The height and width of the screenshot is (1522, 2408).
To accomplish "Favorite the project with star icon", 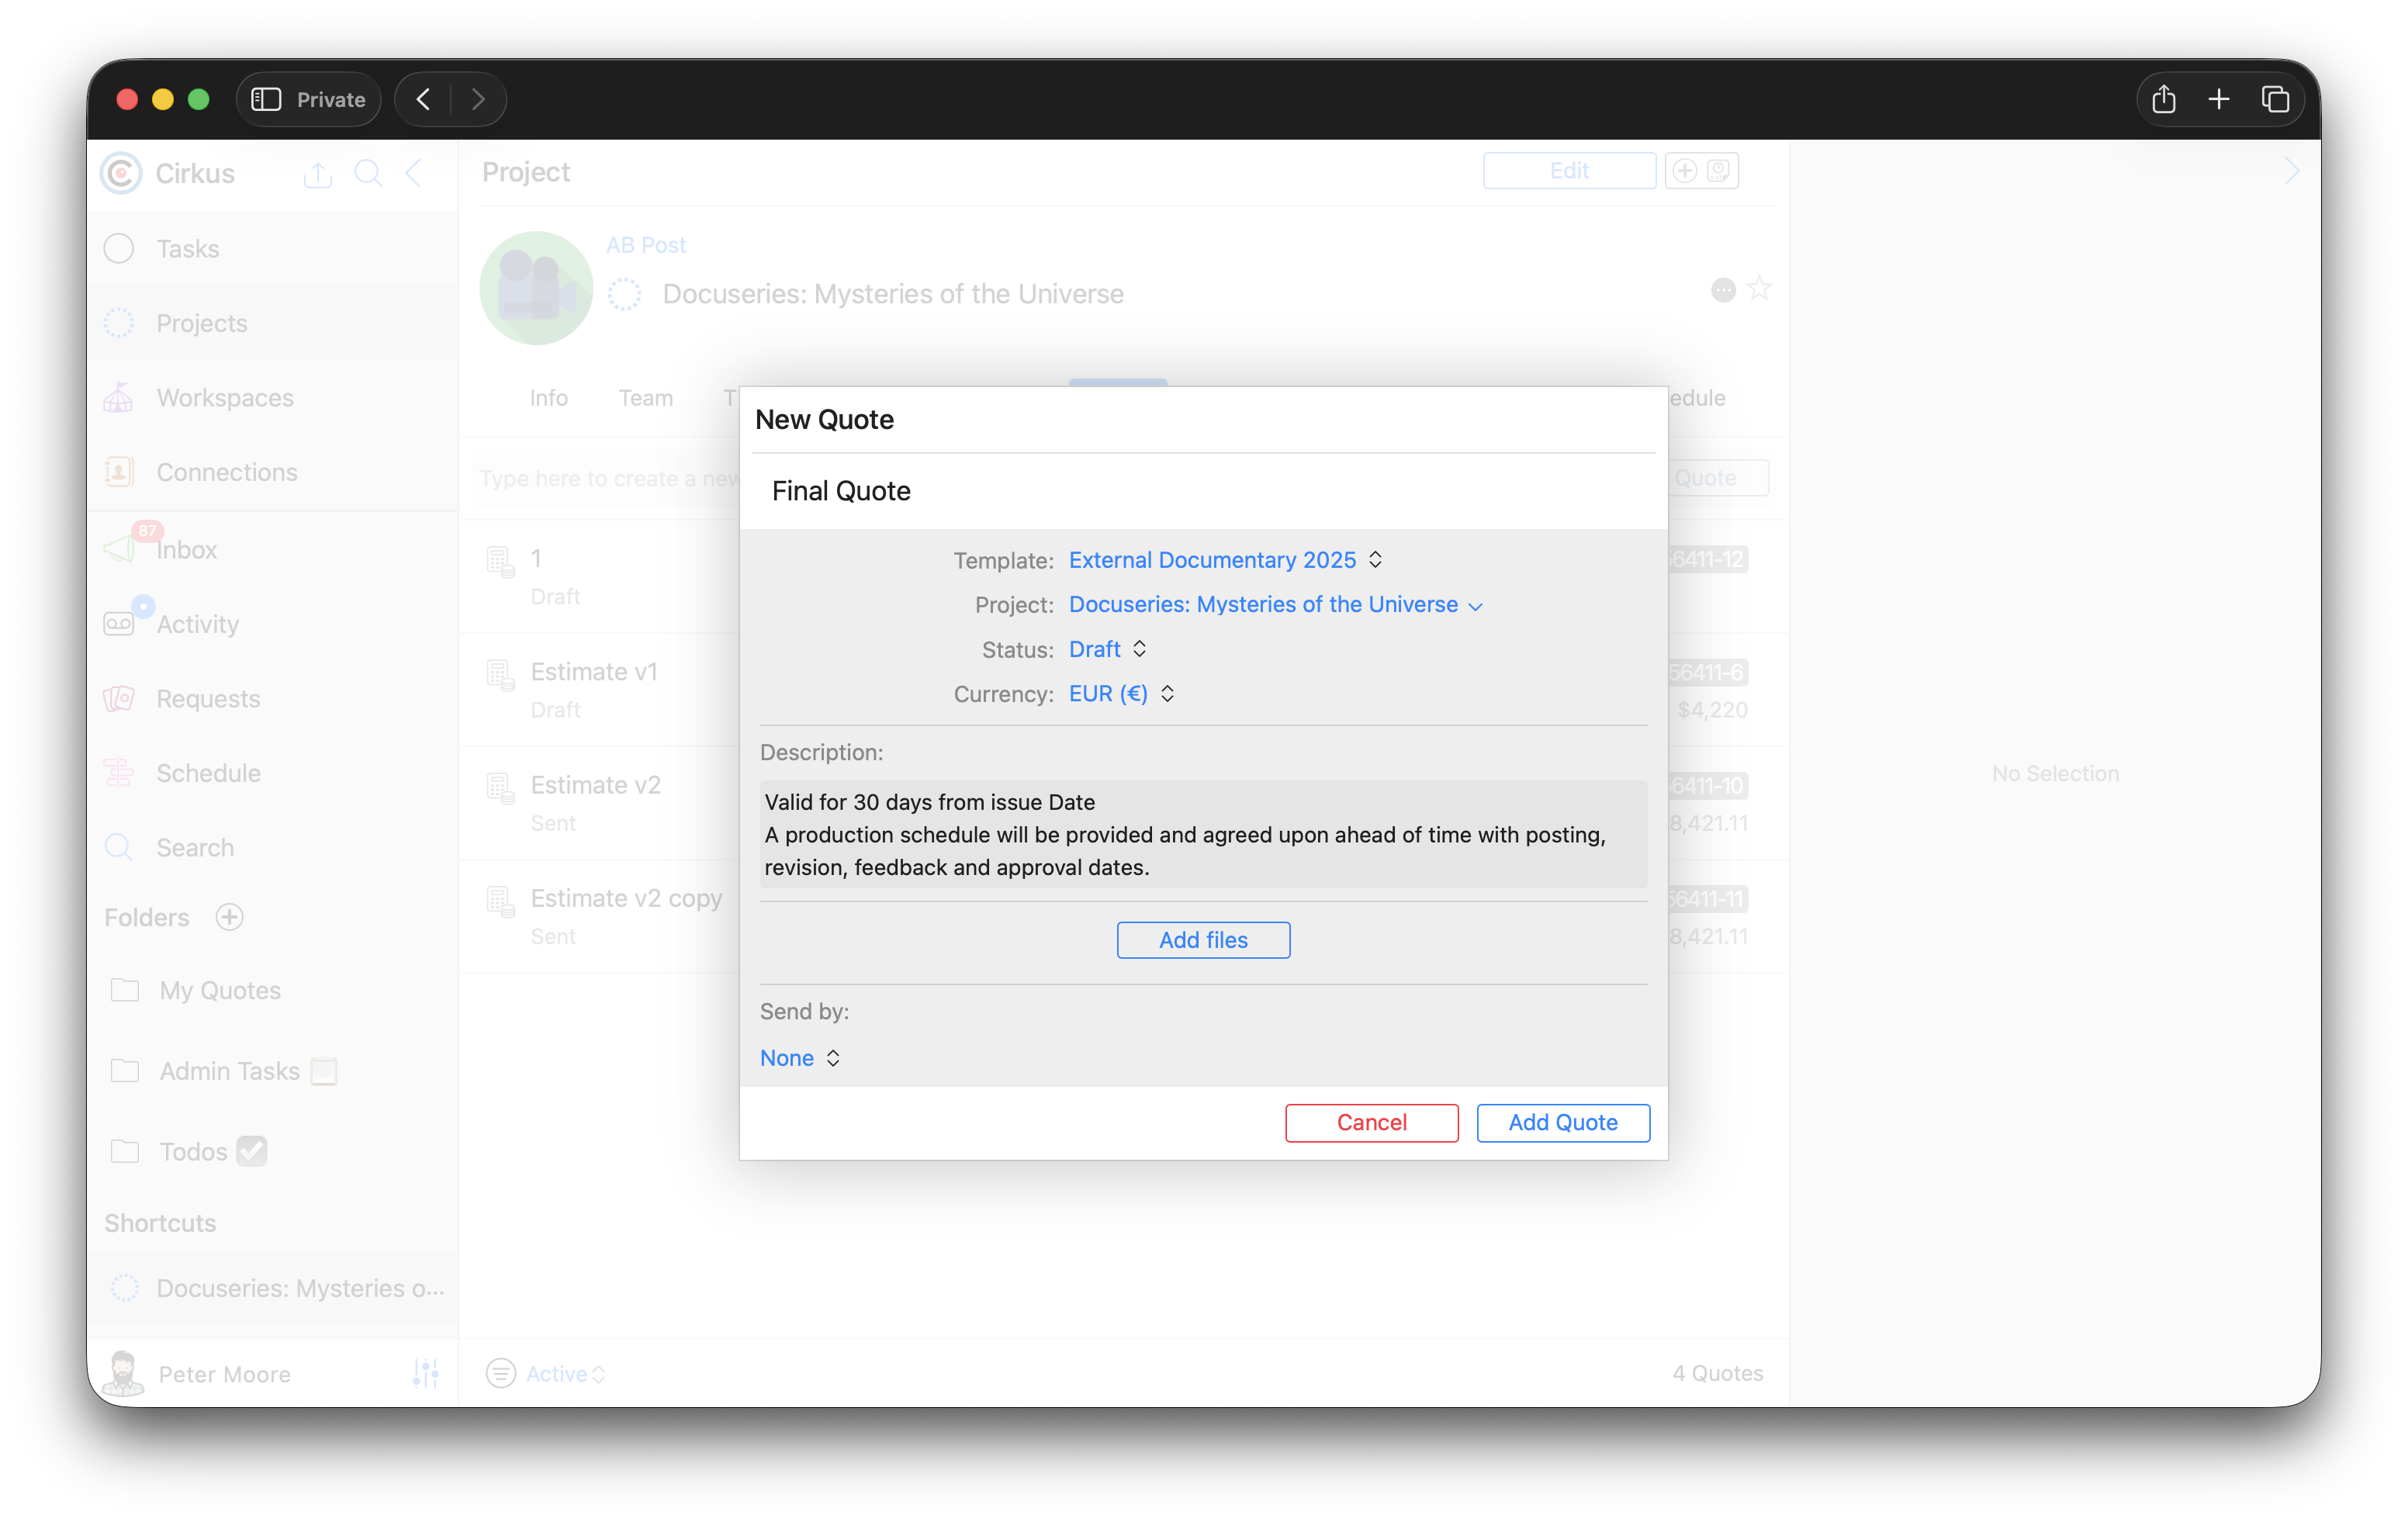I will pos(1759,289).
